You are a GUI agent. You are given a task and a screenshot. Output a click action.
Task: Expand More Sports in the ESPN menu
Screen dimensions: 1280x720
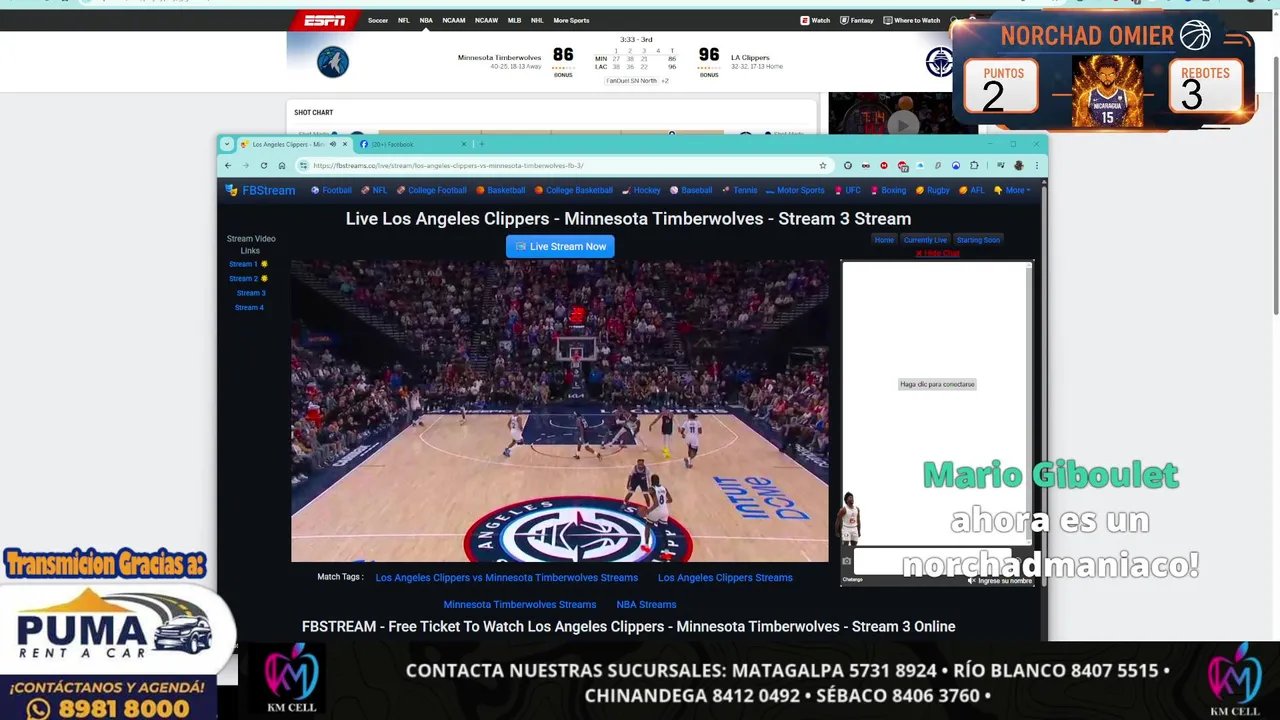[x=571, y=20]
